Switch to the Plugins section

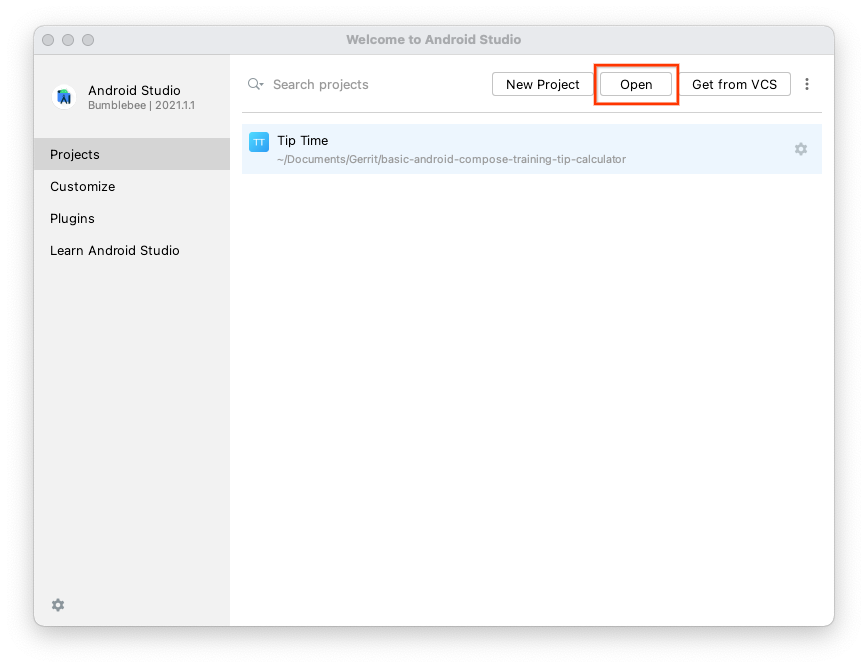click(x=72, y=218)
